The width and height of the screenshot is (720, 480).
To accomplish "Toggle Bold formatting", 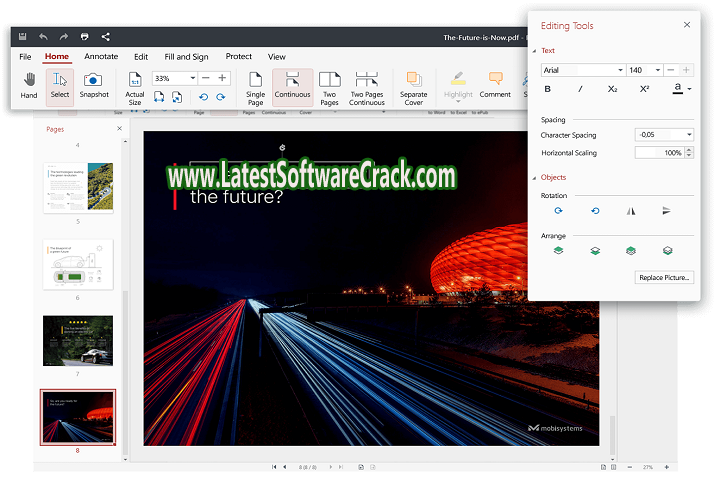I will point(547,89).
